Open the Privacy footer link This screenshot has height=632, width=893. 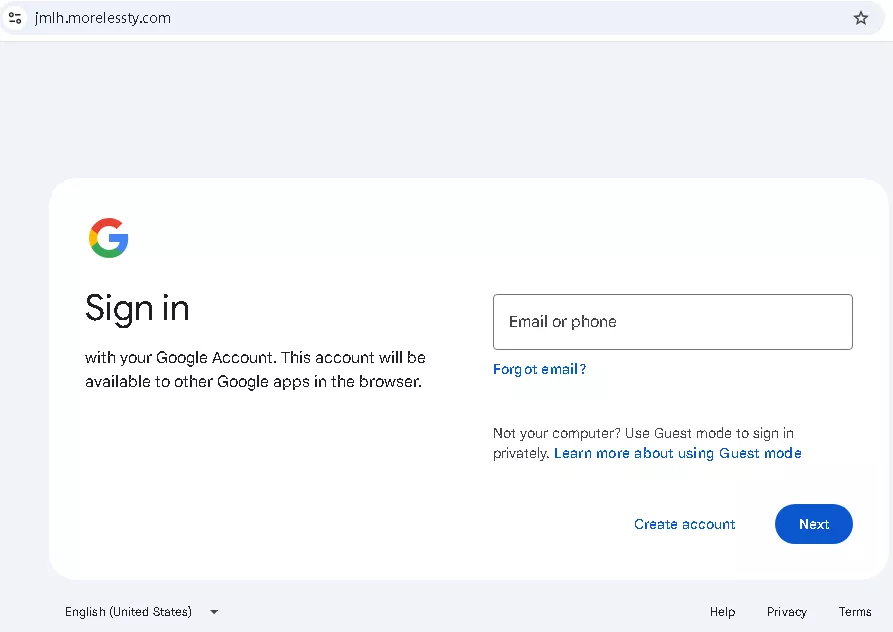point(787,612)
